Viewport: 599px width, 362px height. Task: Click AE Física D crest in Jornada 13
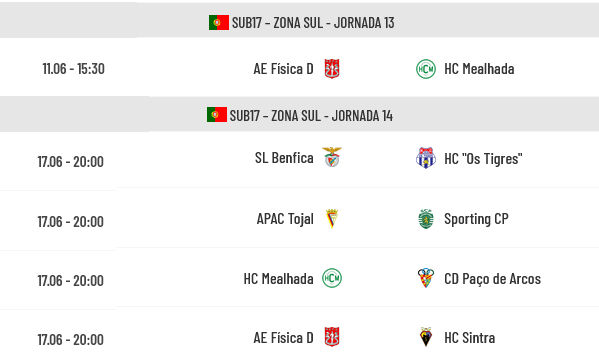point(332,69)
